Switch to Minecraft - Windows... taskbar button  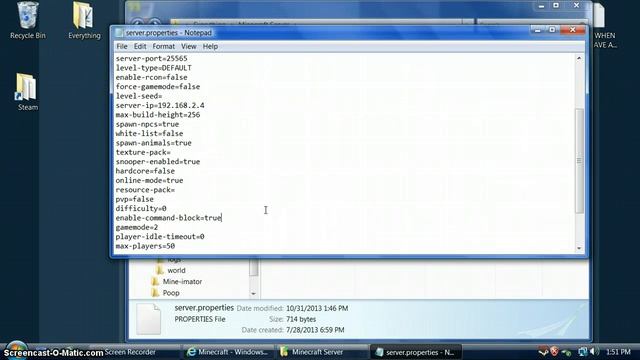[x=228, y=352]
